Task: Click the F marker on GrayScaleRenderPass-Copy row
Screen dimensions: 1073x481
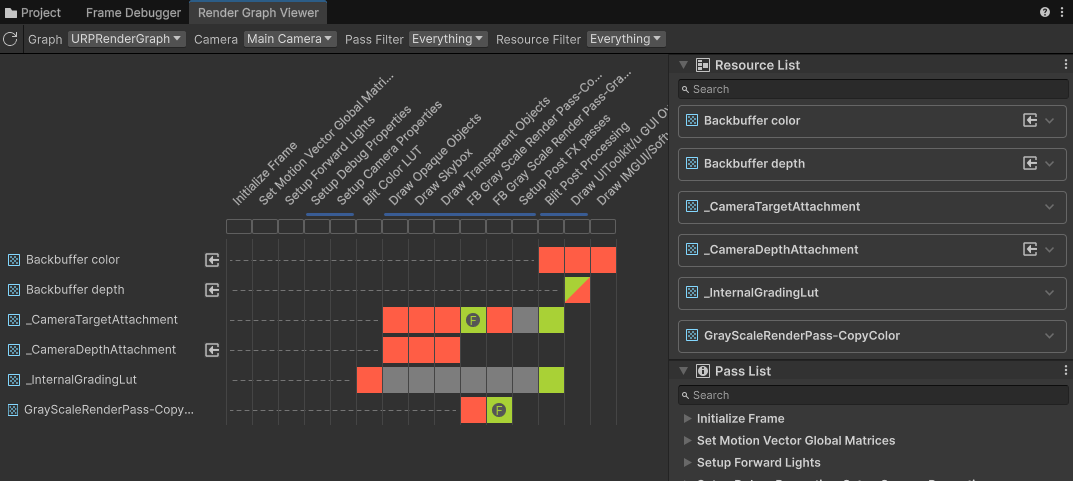Action: click(499, 410)
